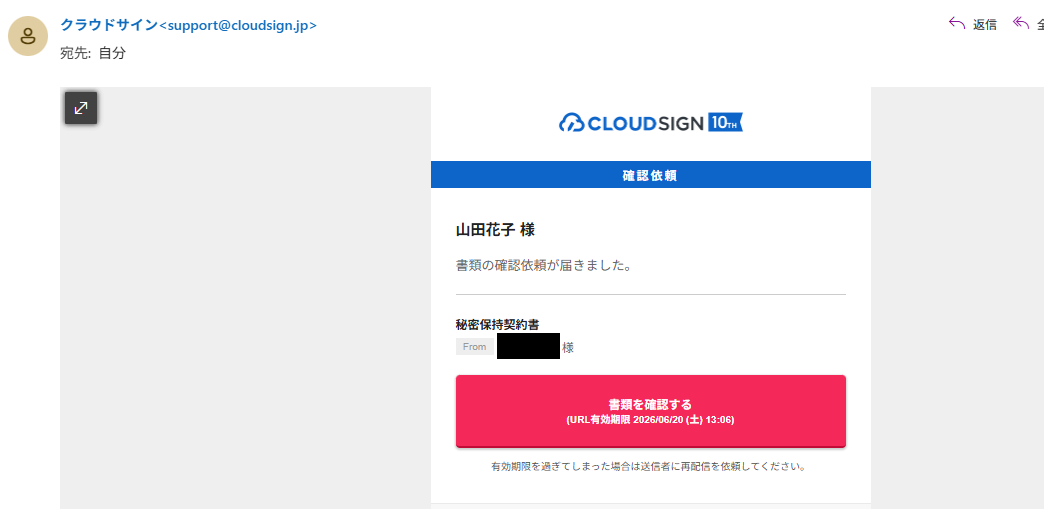Click the gray From label badge
Image resolution: width=1044 pixels, height=509 pixels.
click(x=475, y=346)
